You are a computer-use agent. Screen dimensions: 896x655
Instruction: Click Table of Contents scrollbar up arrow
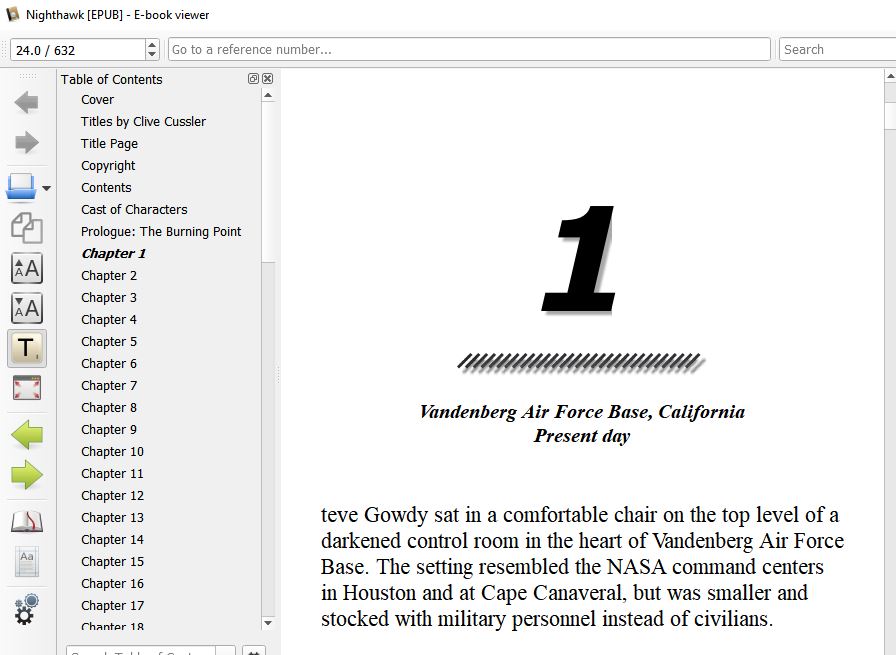click(x=268, y=95)
